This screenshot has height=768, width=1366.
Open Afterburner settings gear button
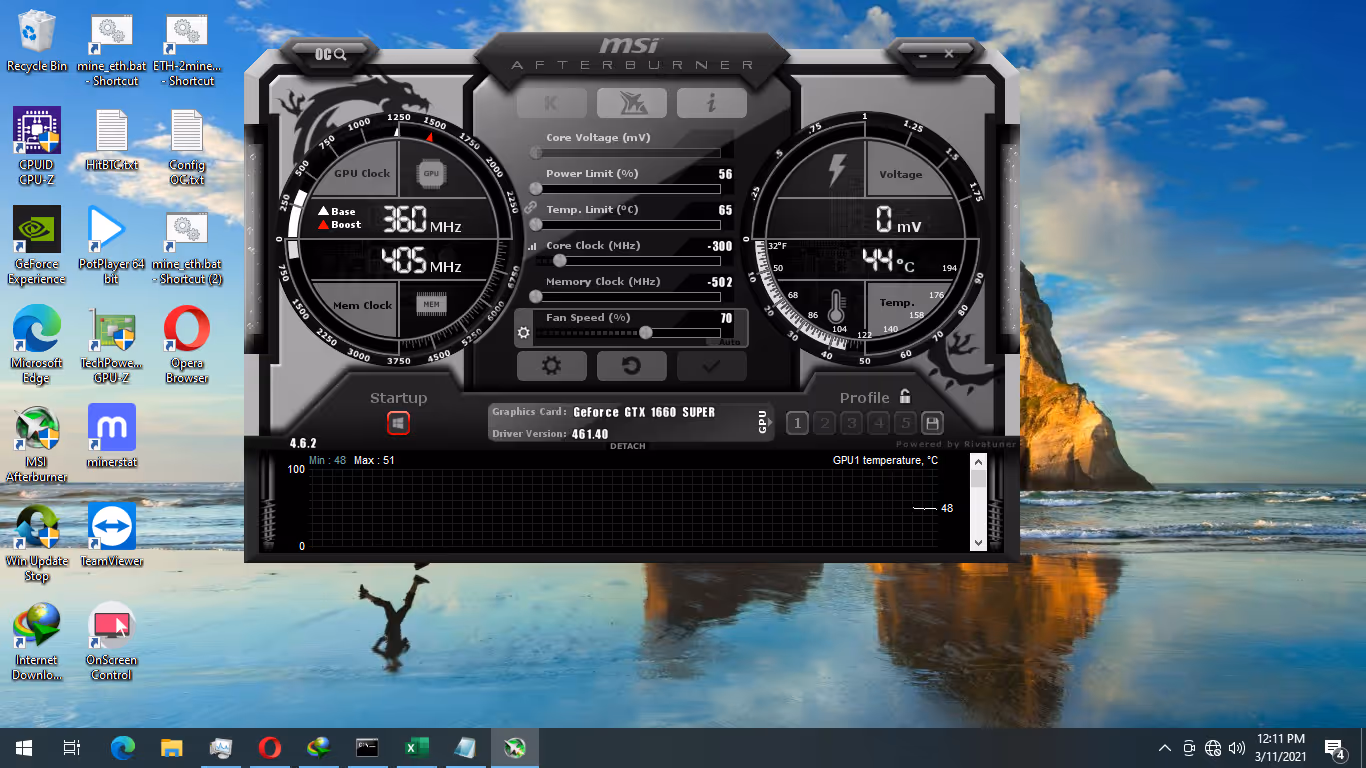(x=551, y=366)
